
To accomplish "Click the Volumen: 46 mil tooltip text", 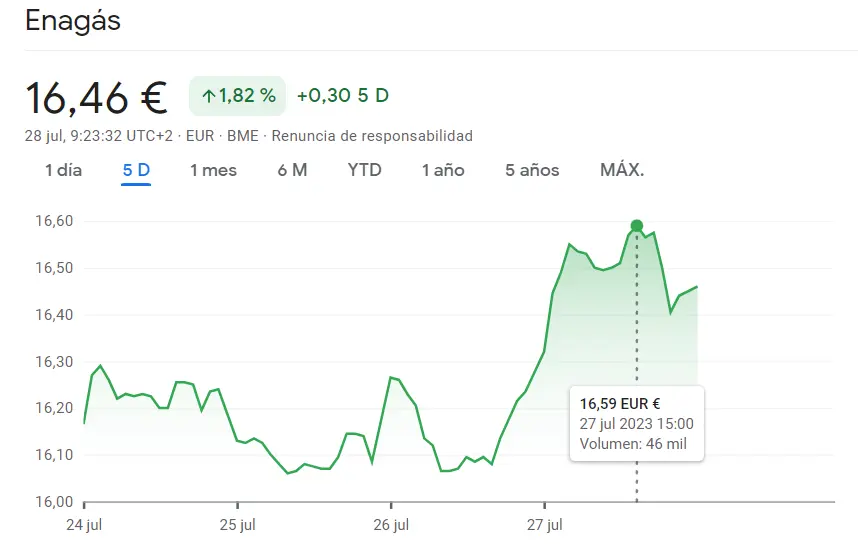I will [633, 443].
